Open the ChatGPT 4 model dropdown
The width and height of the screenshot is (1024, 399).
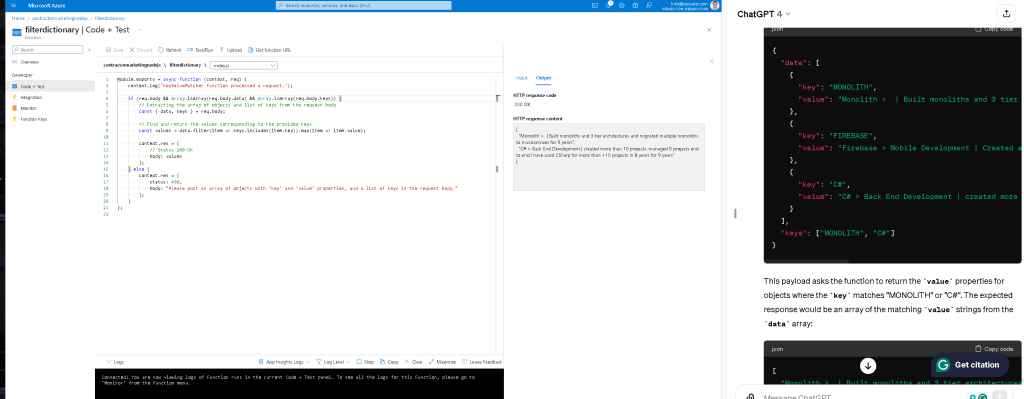point(764,14)
